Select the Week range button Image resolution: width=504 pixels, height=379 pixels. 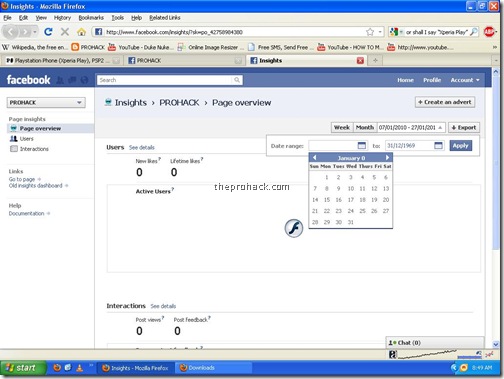tap(342, 127)
